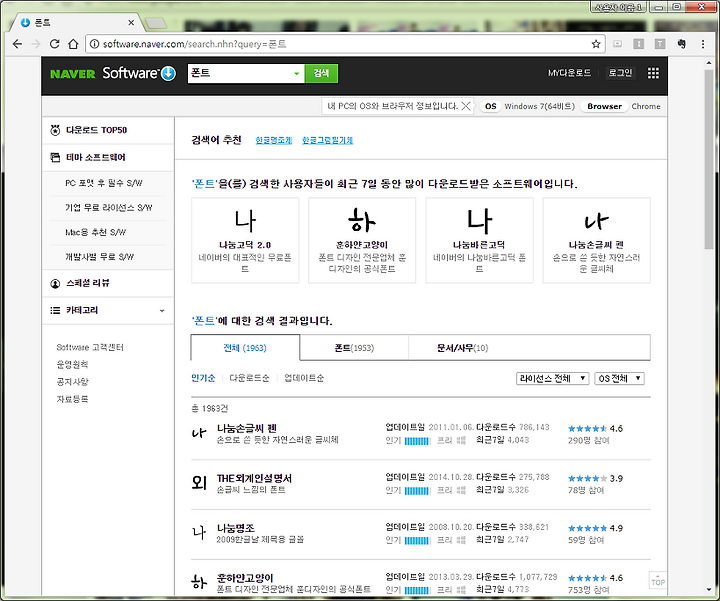Image resolution: width=720 pixels, height=601 pixels.
Task: Click the page vertical scrollbar thumb
Action: 709,160
